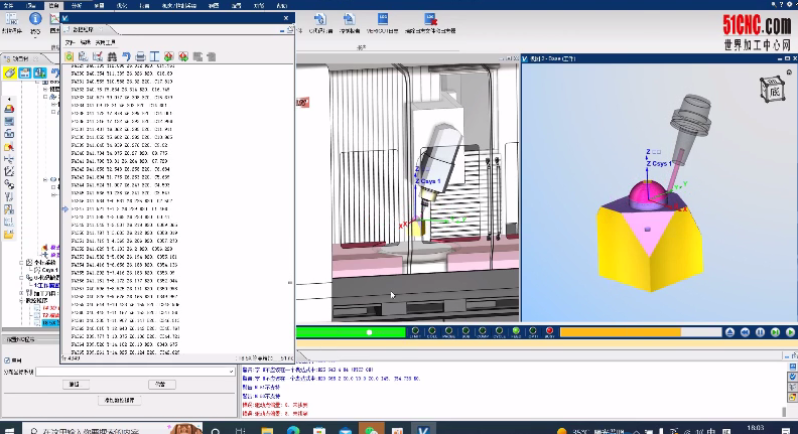
Task: Click the left button below the dropdown field
Action: pos(73,384)
